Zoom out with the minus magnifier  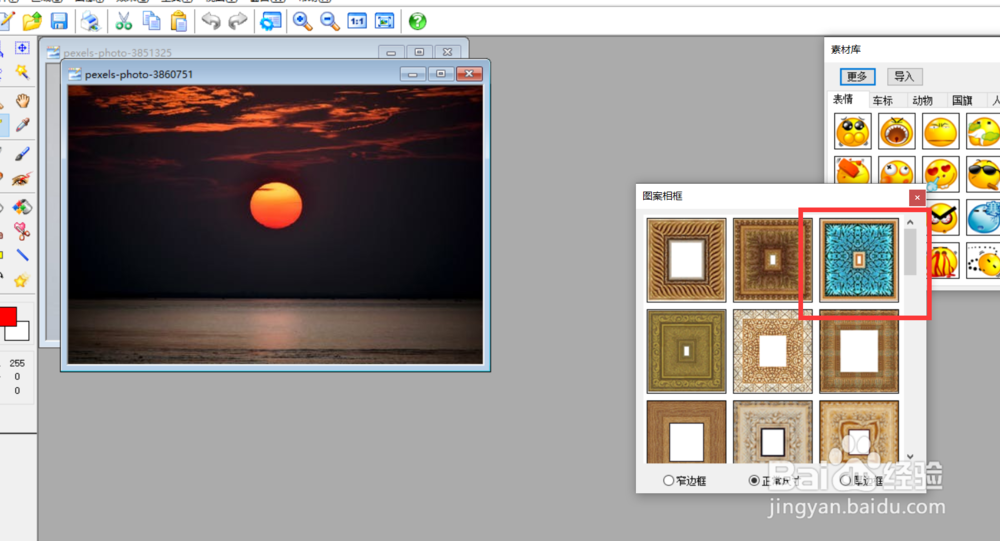(x=330, y=22)
